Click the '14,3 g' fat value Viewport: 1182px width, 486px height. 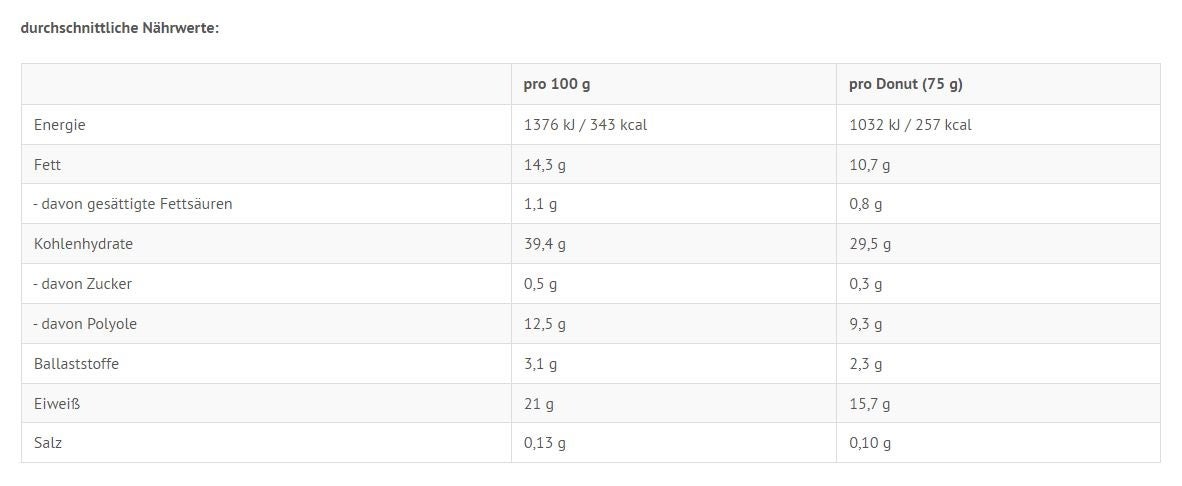click(x=544, y=165)
